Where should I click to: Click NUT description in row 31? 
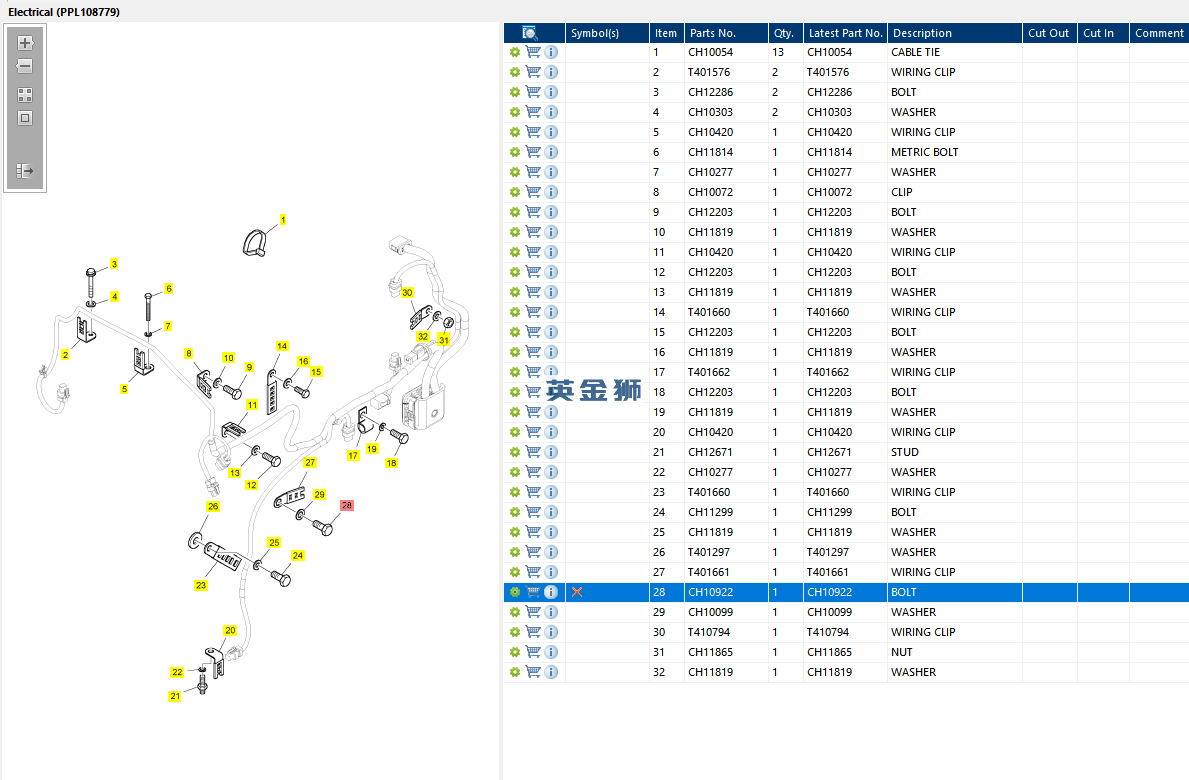[902, 652]
